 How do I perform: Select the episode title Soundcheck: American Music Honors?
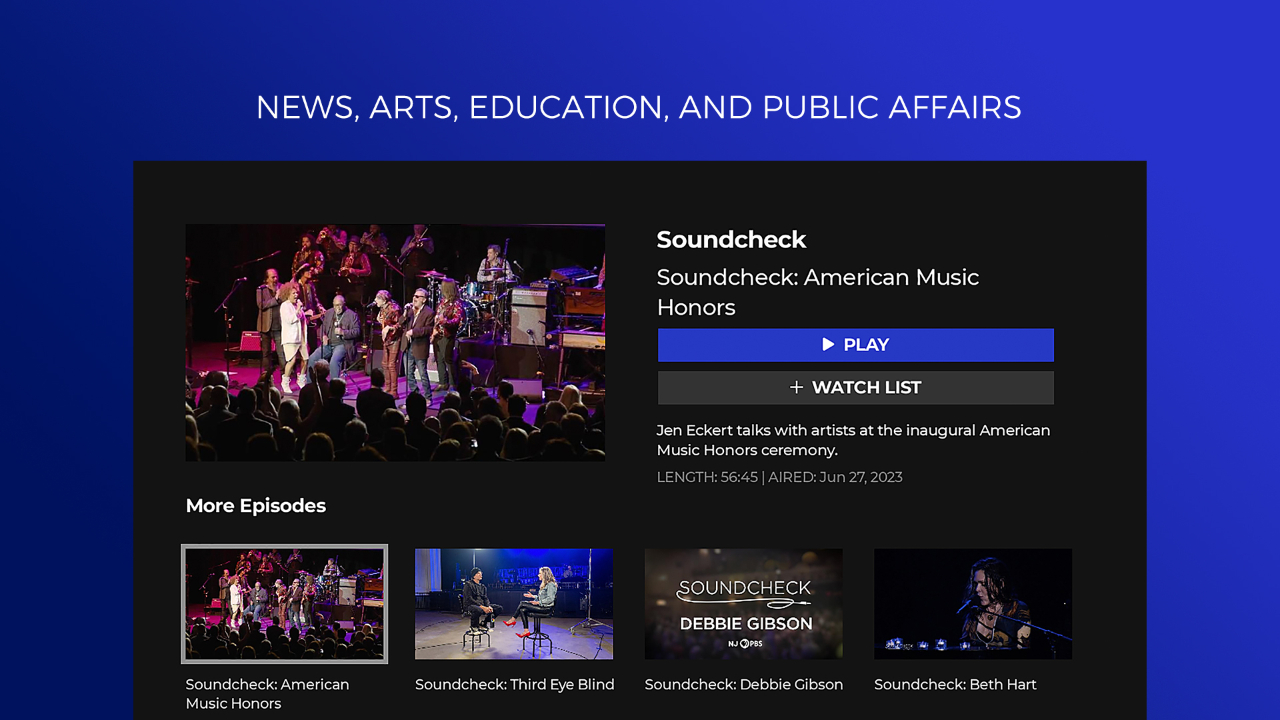click(818, 292)
